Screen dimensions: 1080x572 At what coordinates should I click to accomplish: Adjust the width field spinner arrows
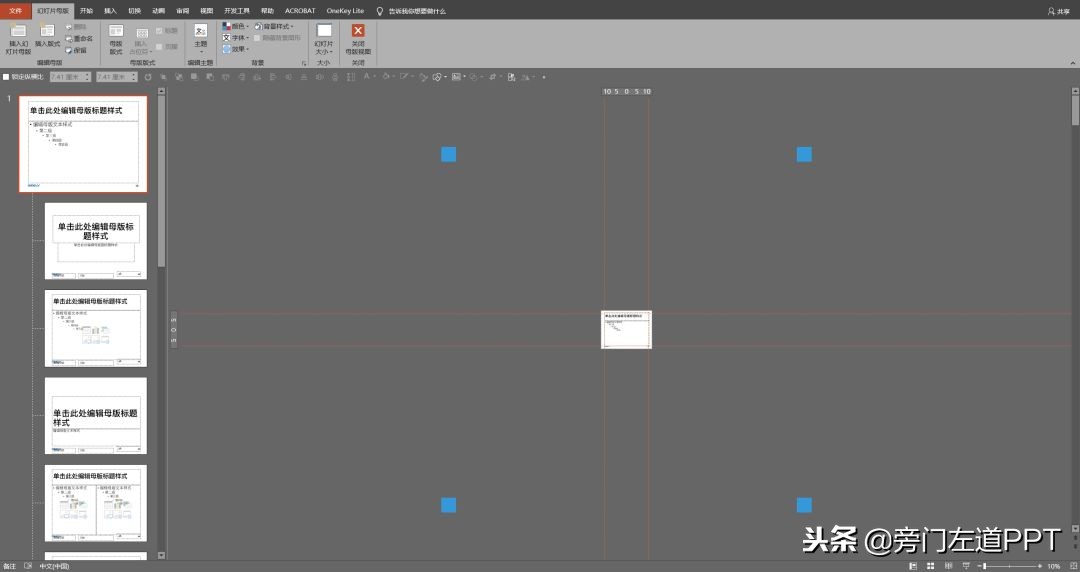(134, 77)
